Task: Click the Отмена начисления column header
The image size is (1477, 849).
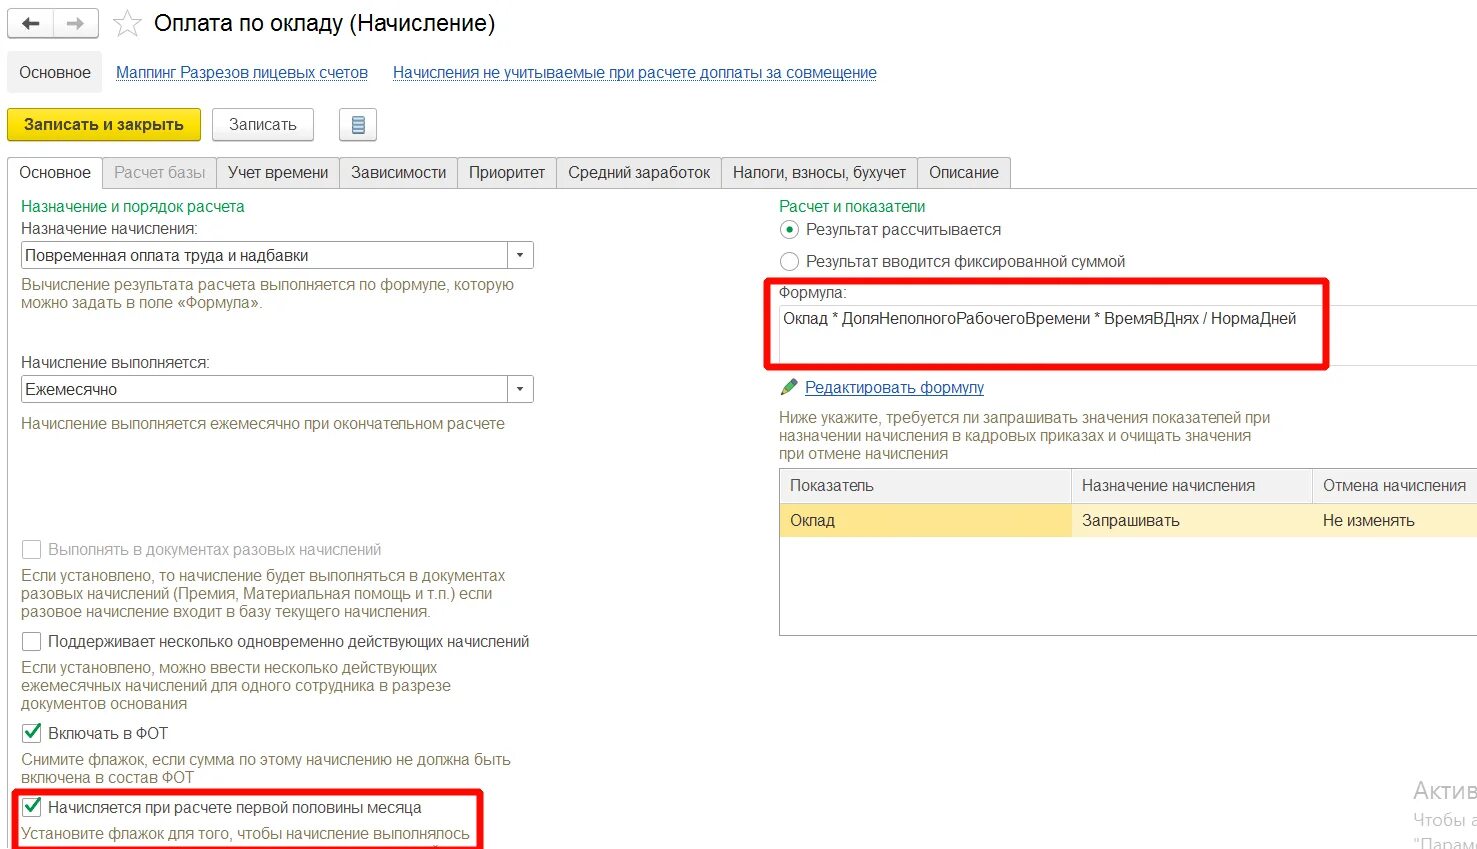Action: (x=1394, y=485)
